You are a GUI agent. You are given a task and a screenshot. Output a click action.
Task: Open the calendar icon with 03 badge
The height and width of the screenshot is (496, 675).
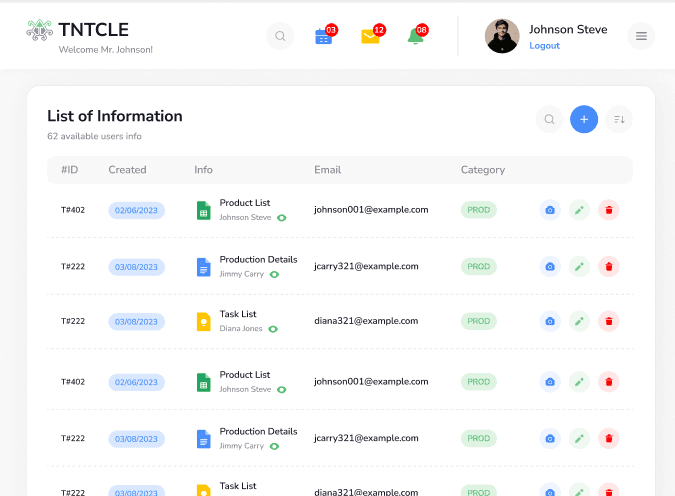(323, 36)
